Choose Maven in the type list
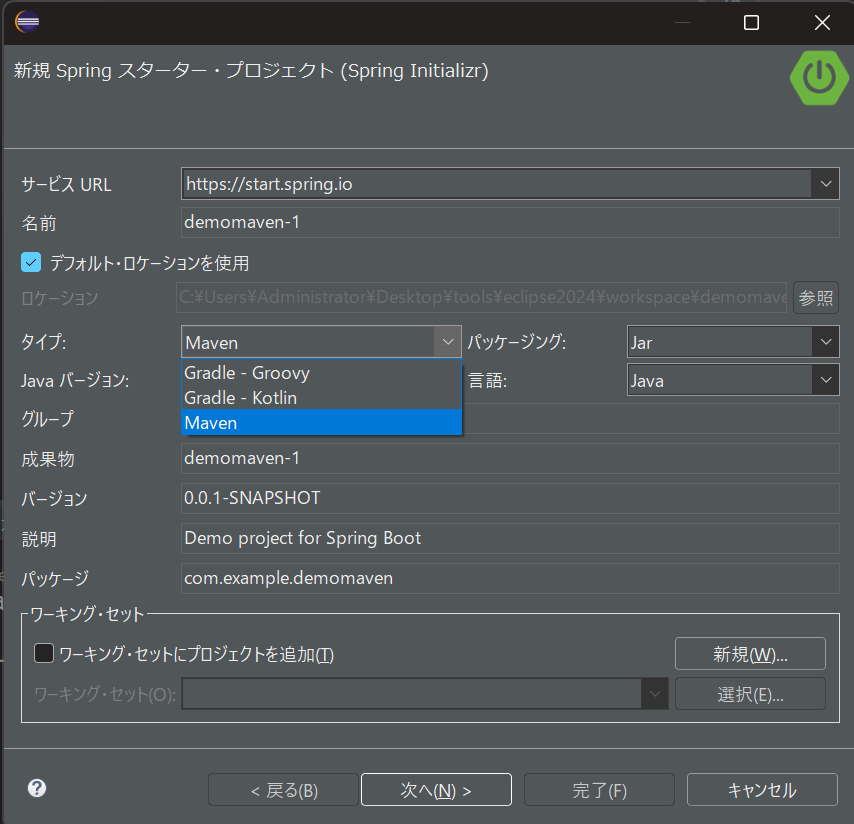 (x=321, y=423)
